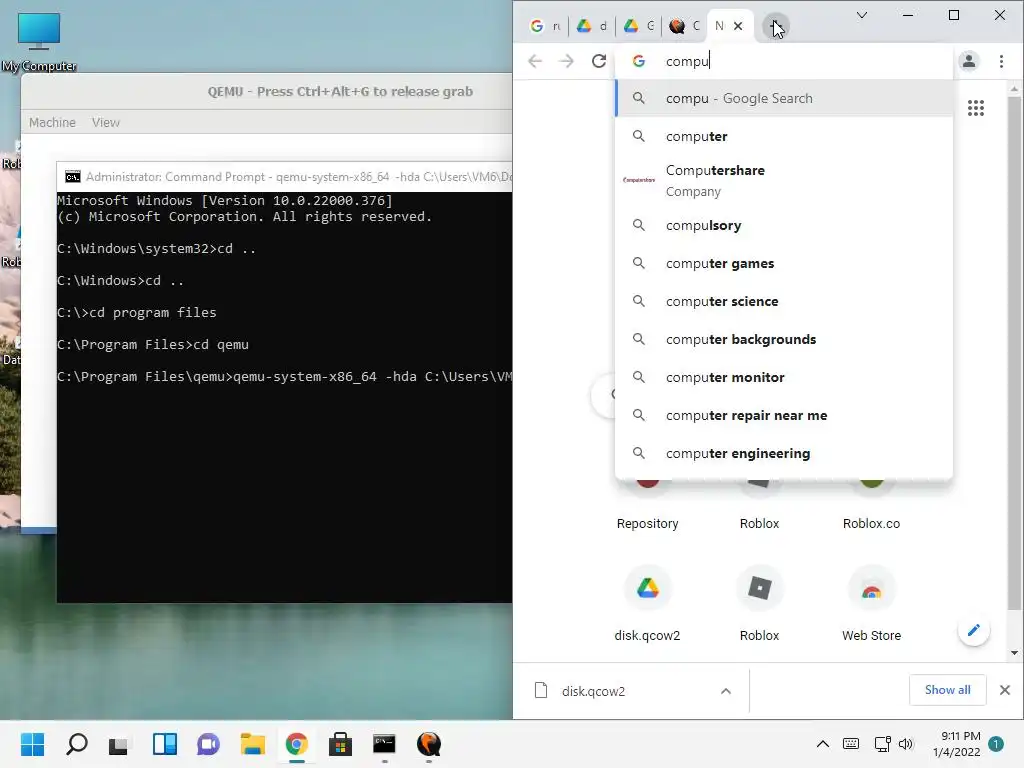Open taskbar Search

[x=76, y=744]
